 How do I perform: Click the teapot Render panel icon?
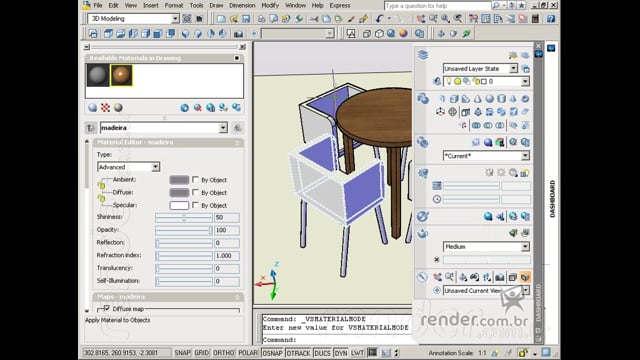coord(423,233)
